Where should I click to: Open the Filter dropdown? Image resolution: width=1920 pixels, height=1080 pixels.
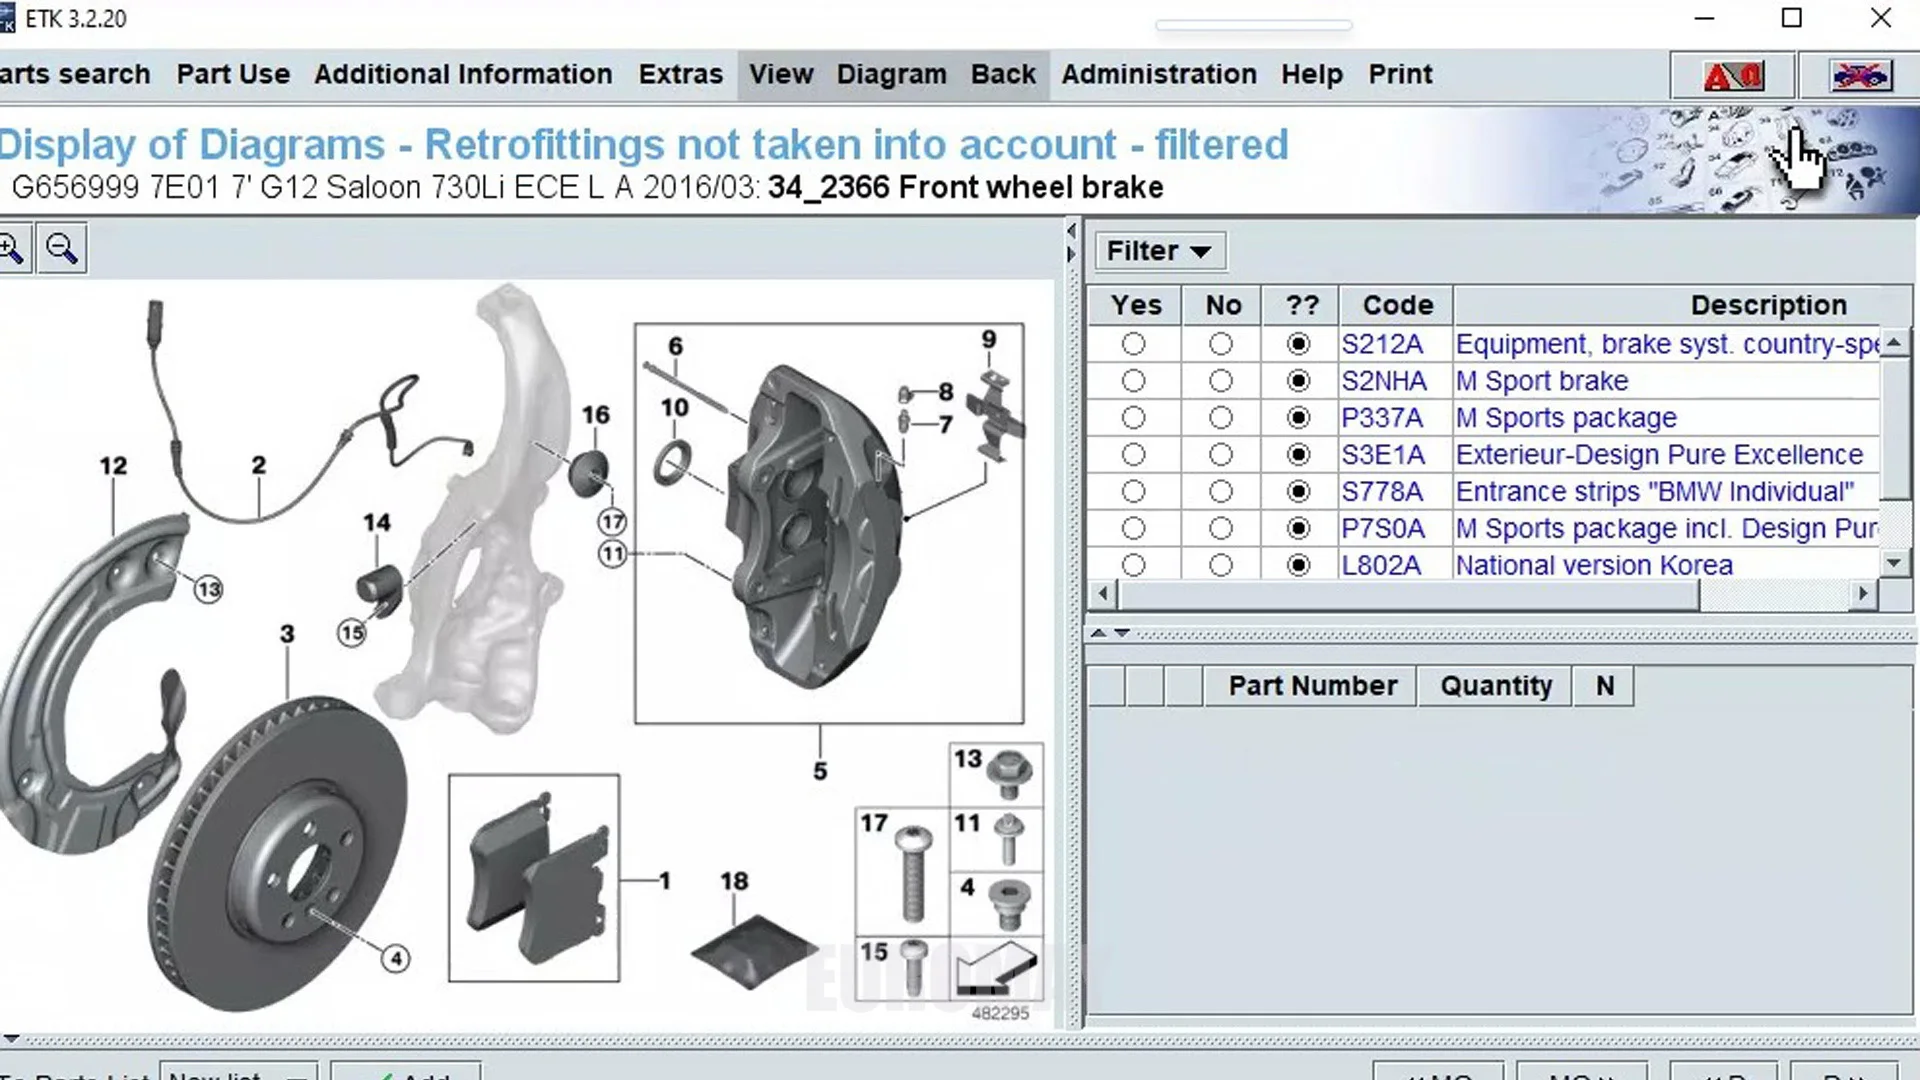tap(1159, 251)
